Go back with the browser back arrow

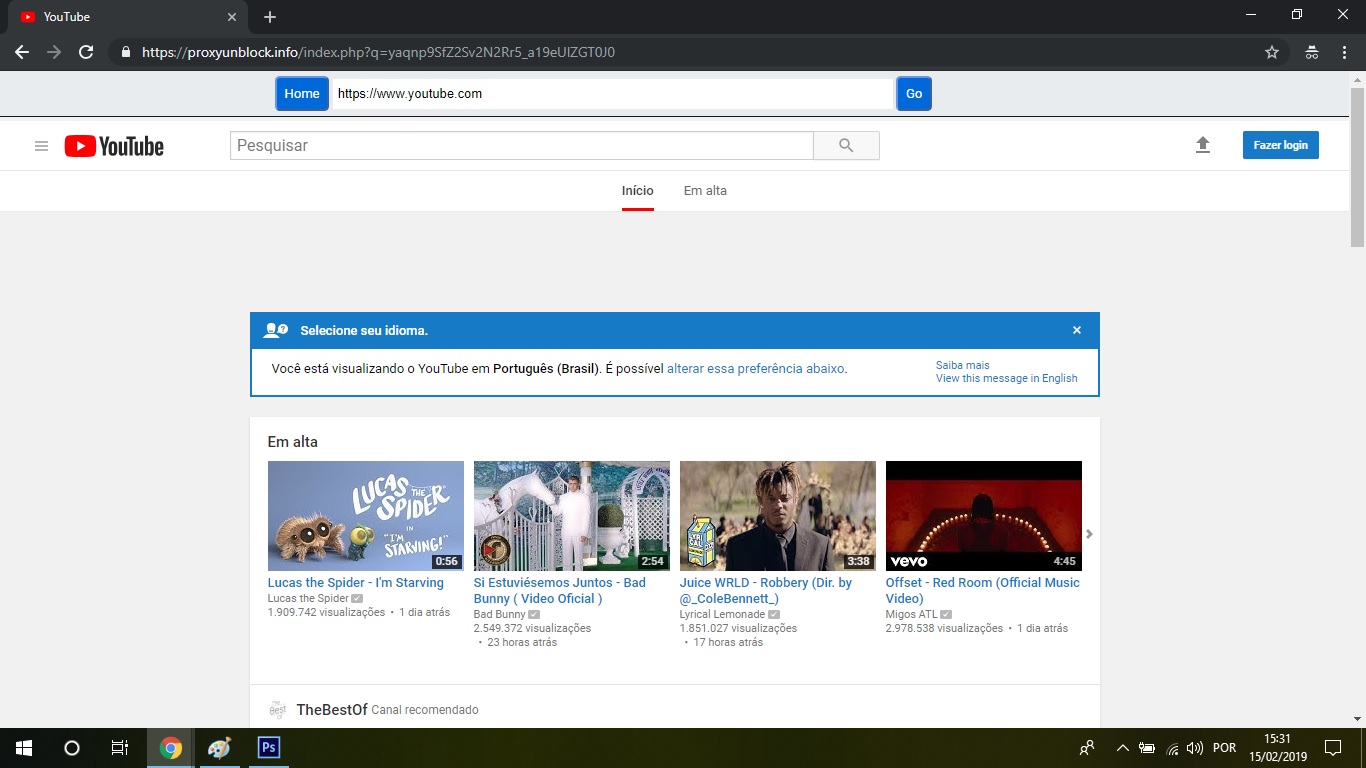pyautogui.click(x=22, y=52)
